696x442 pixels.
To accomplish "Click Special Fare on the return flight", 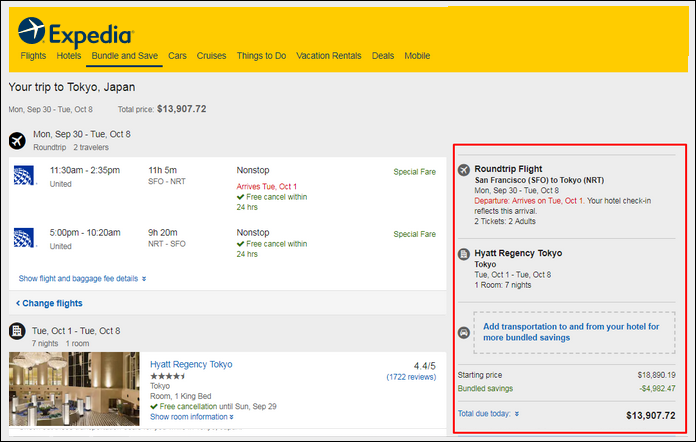I will pyautogui.click(x=415, y=234).
